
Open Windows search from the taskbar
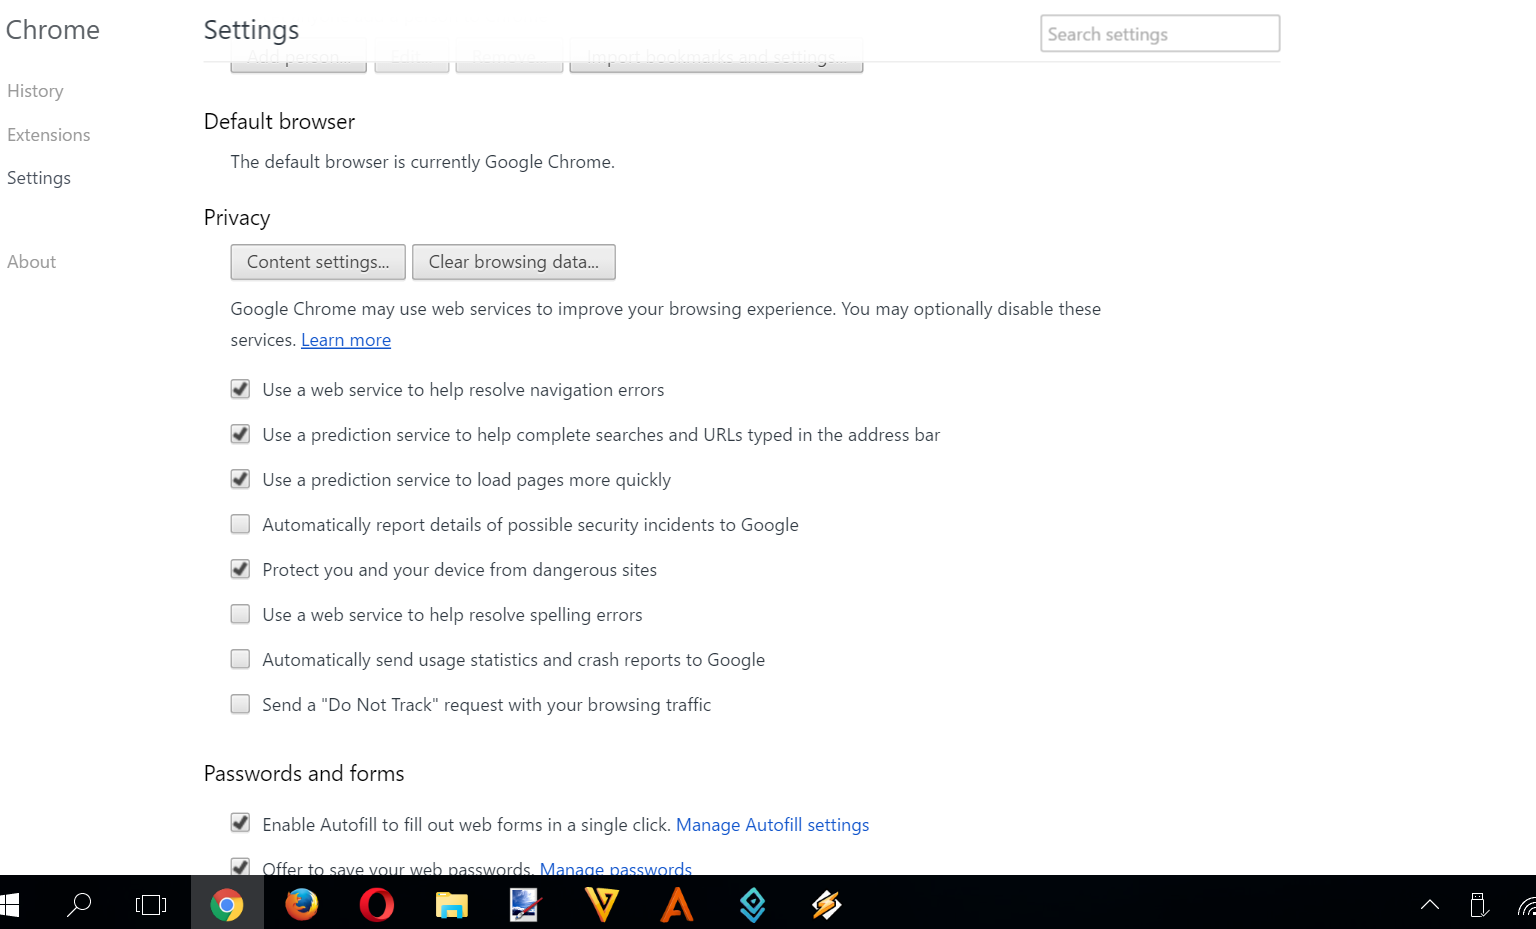tap(78, 905)
